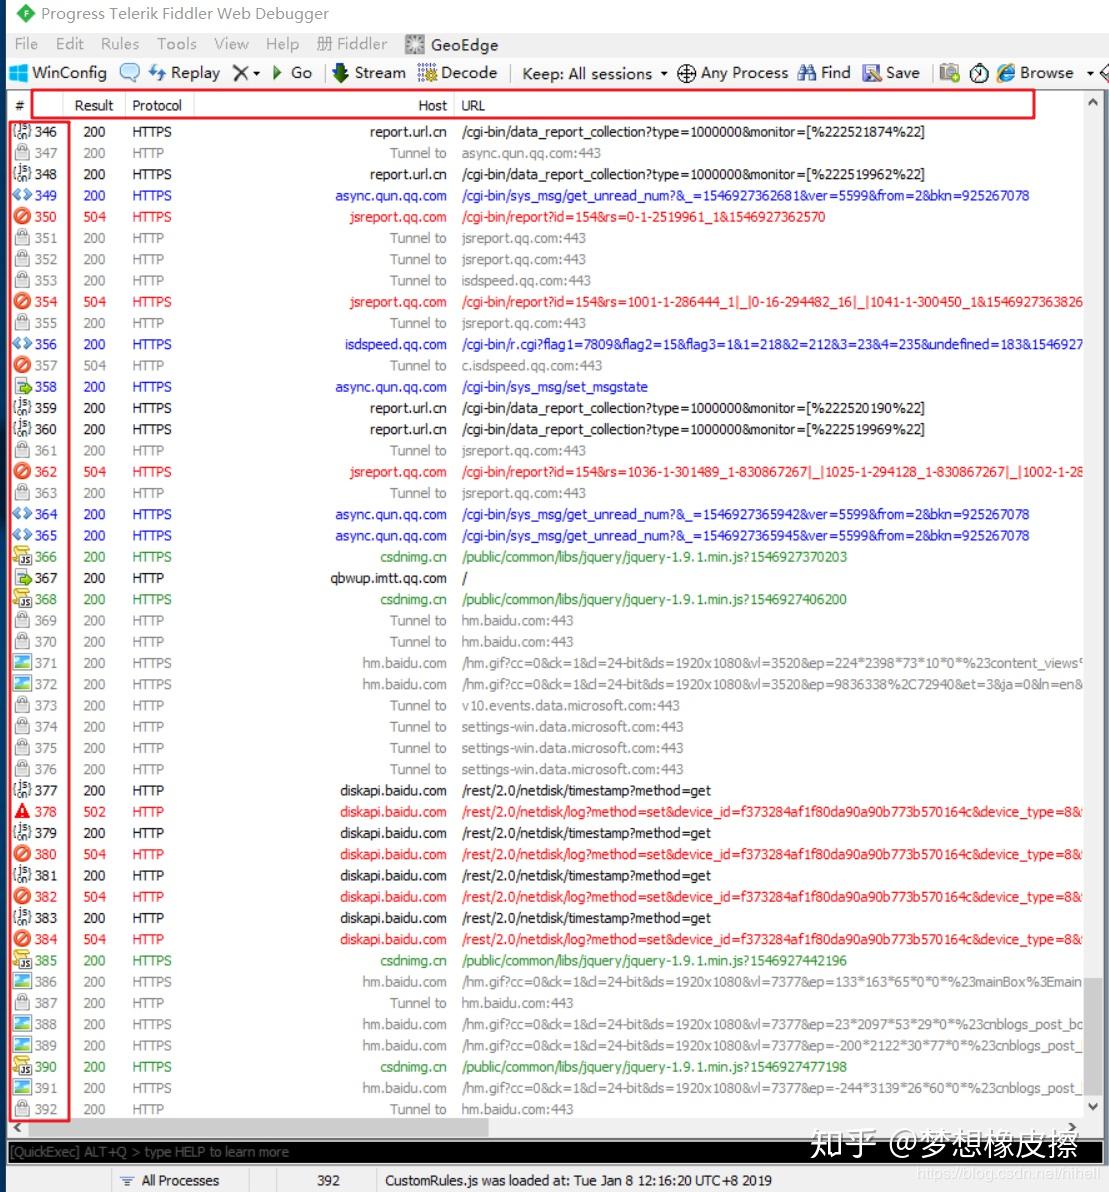This screenshot has width=1109, height=1192.
Task: Click the JSON icon of session 377
Action: pyautogui.click(x=22, y=791)
